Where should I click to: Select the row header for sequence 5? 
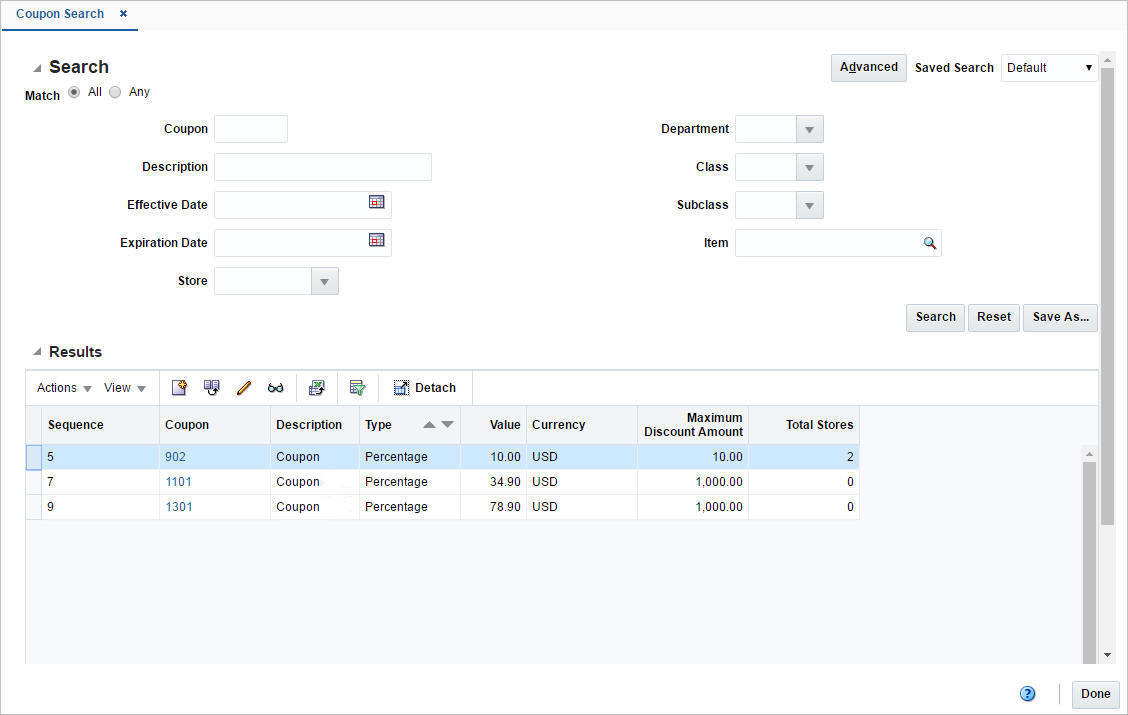click(x=34, y=457)
